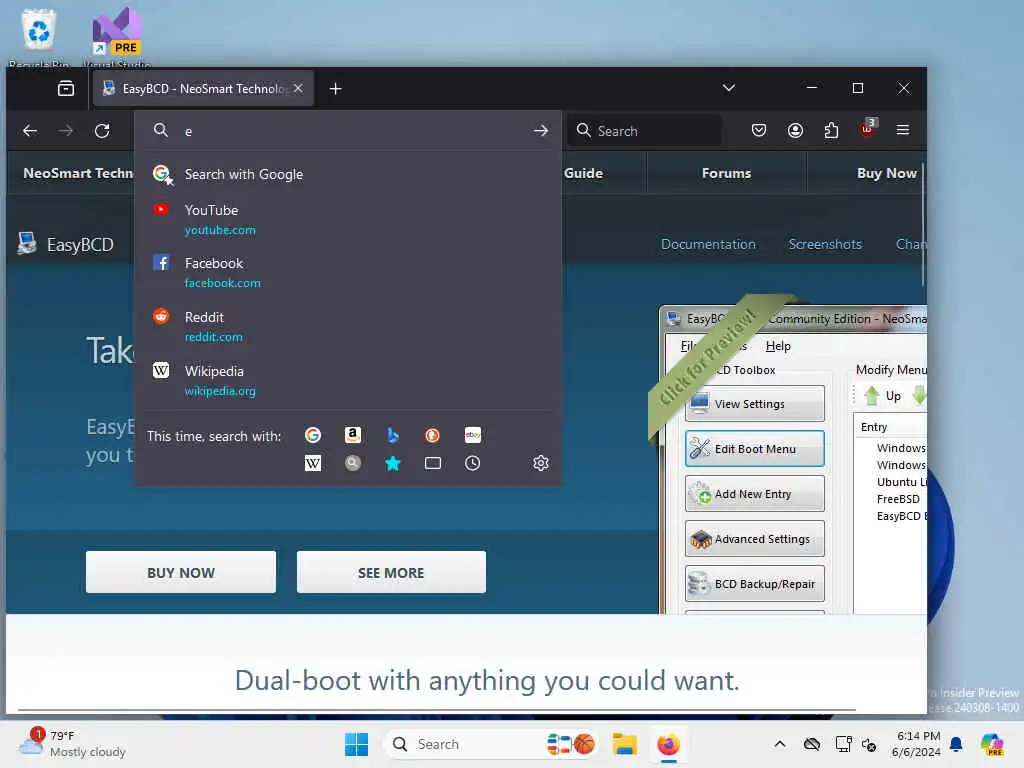Search this time with DuckDuckGo icon
This screenshot has width=1024, height=768.
[432, 435]
